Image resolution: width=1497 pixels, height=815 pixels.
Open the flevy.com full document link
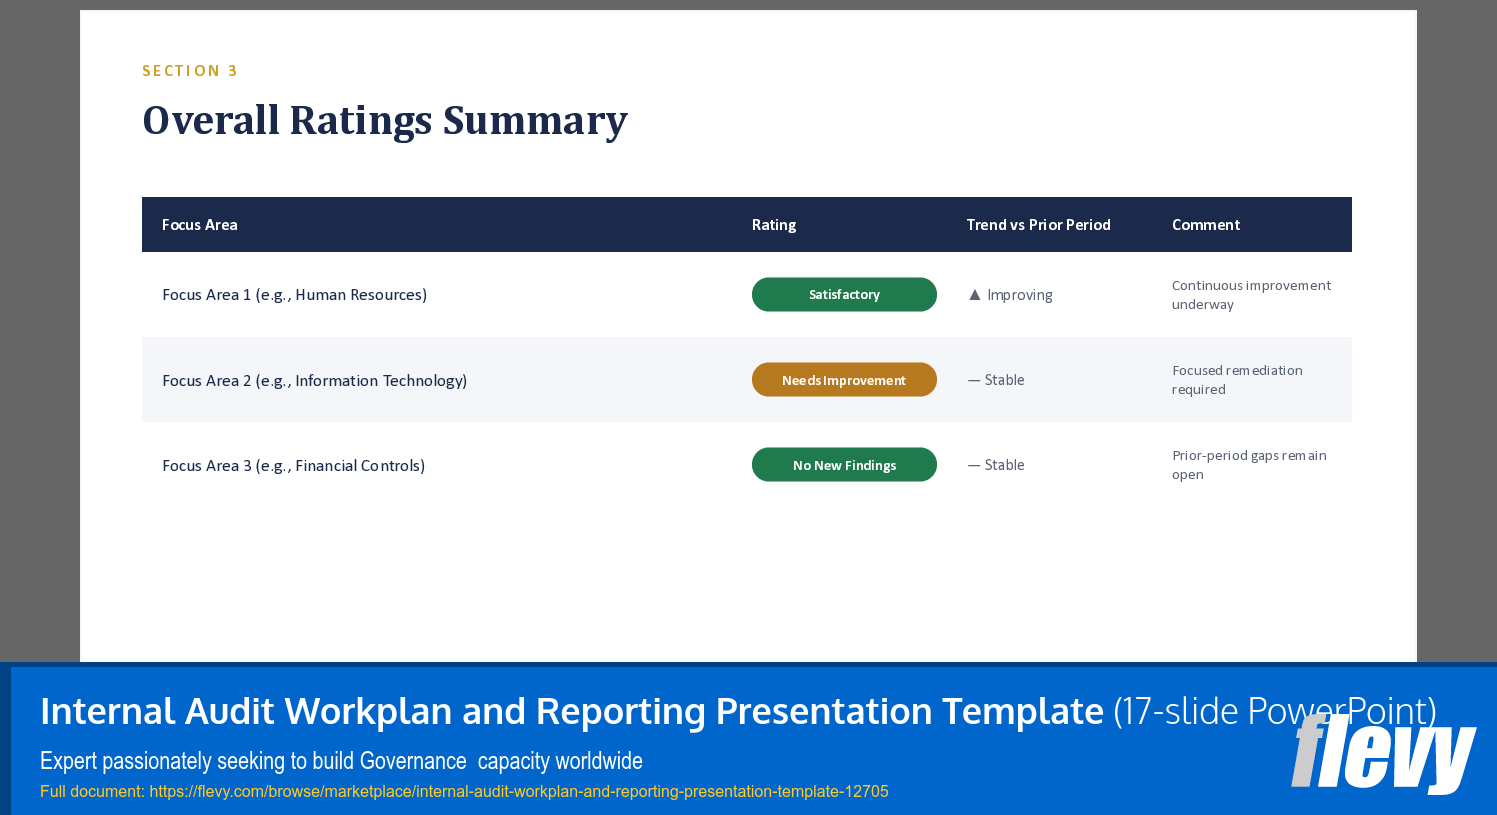[519, 791]
